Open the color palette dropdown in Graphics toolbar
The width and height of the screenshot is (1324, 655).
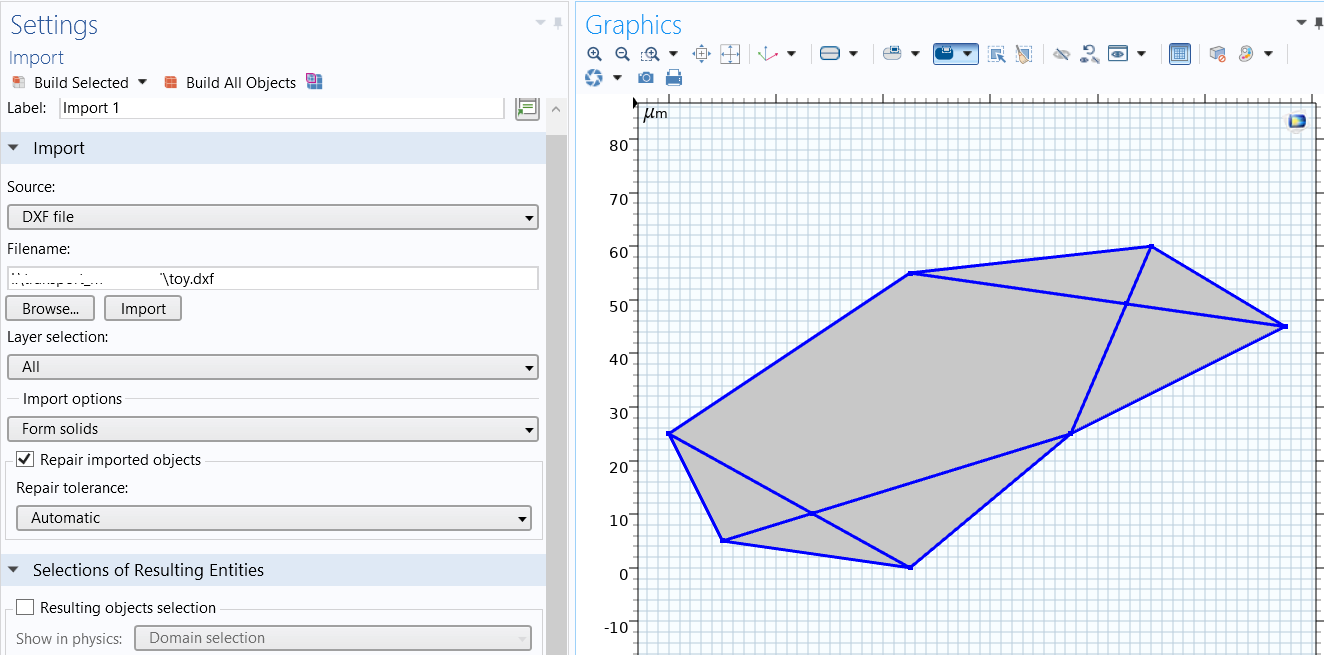tap(1268, 54)
